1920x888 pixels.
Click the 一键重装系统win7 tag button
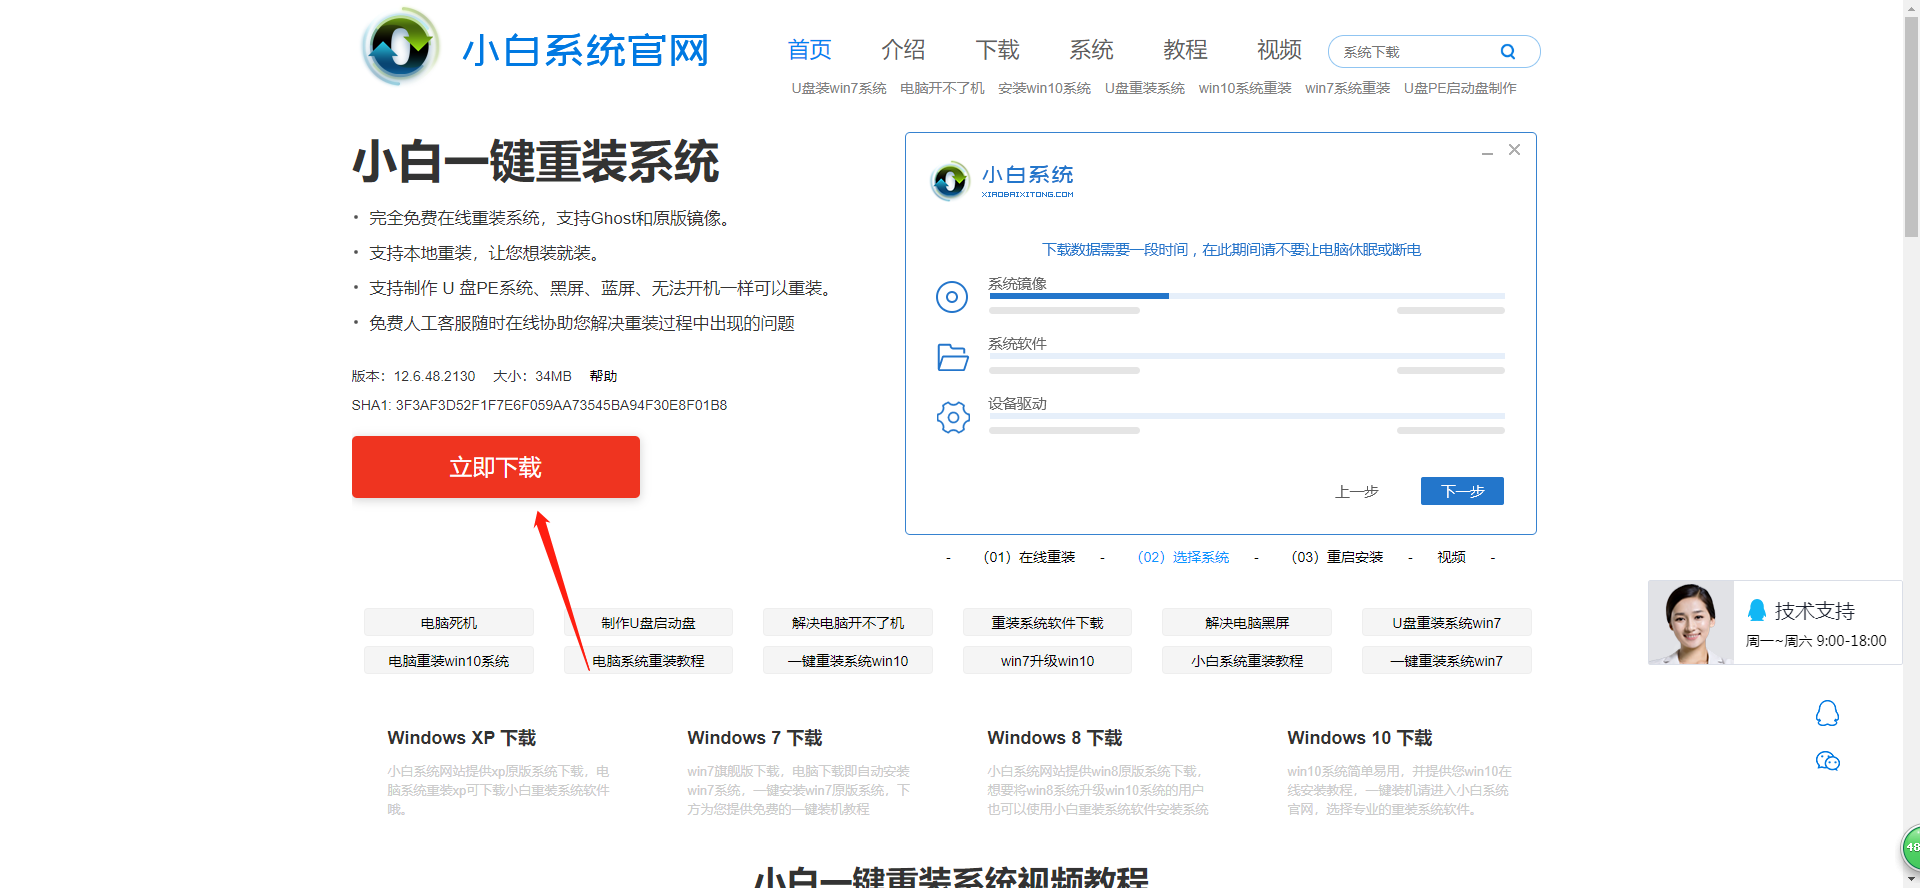point(1447,661)
